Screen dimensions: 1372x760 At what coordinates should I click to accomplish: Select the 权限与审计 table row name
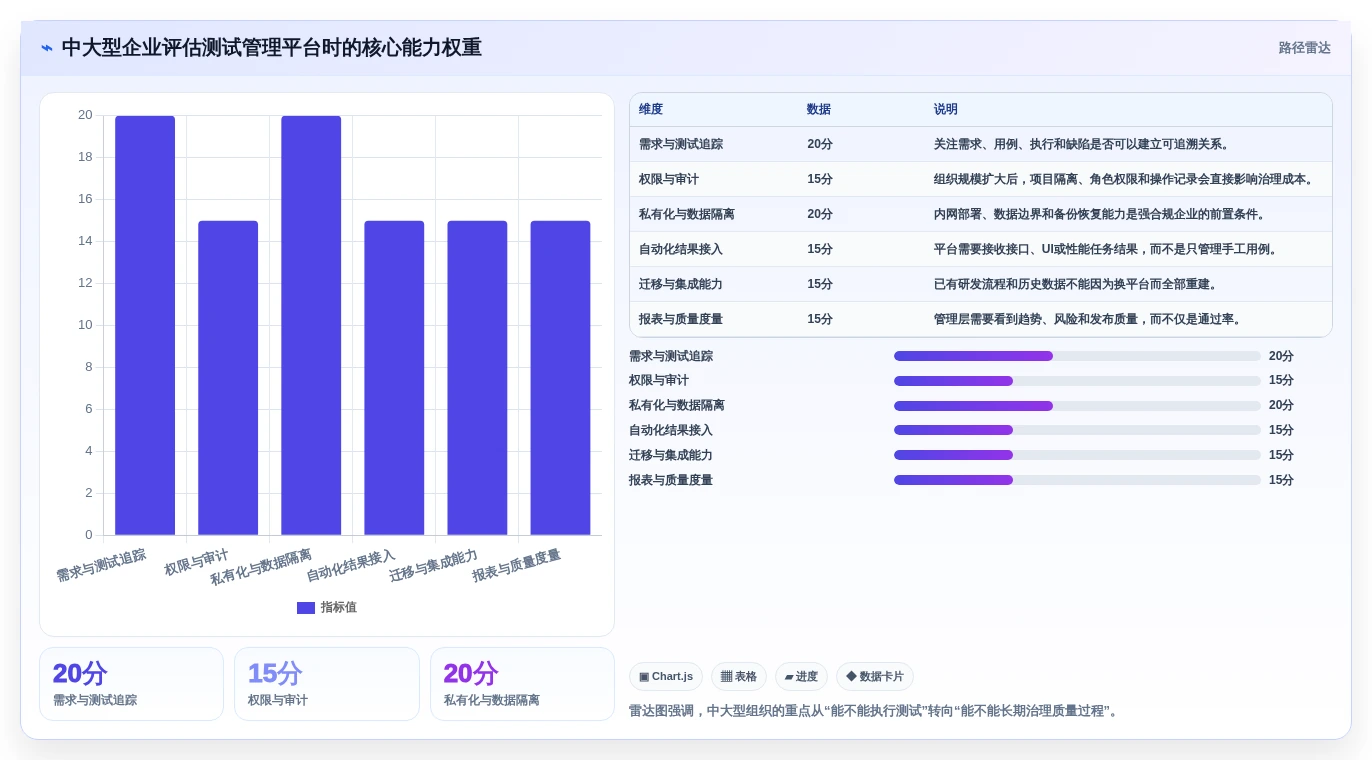669,179
